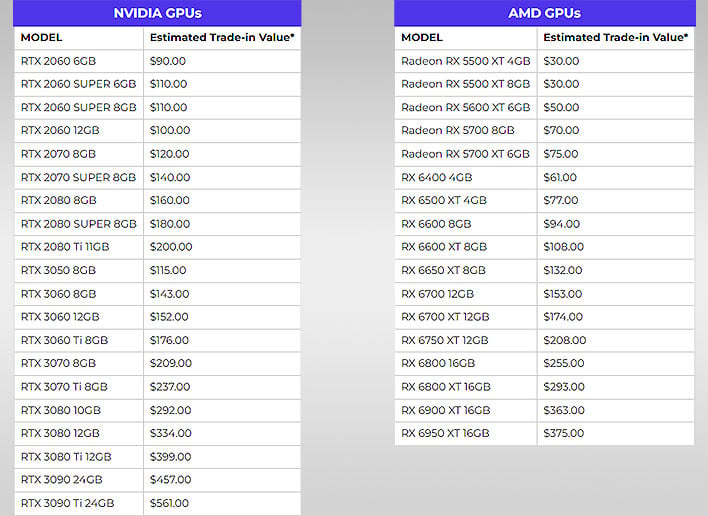The height and width of the screenshot is (516, 708).
Task: Select the RX 6800 XT 16GB cell
Action: [x=466, y=387]
